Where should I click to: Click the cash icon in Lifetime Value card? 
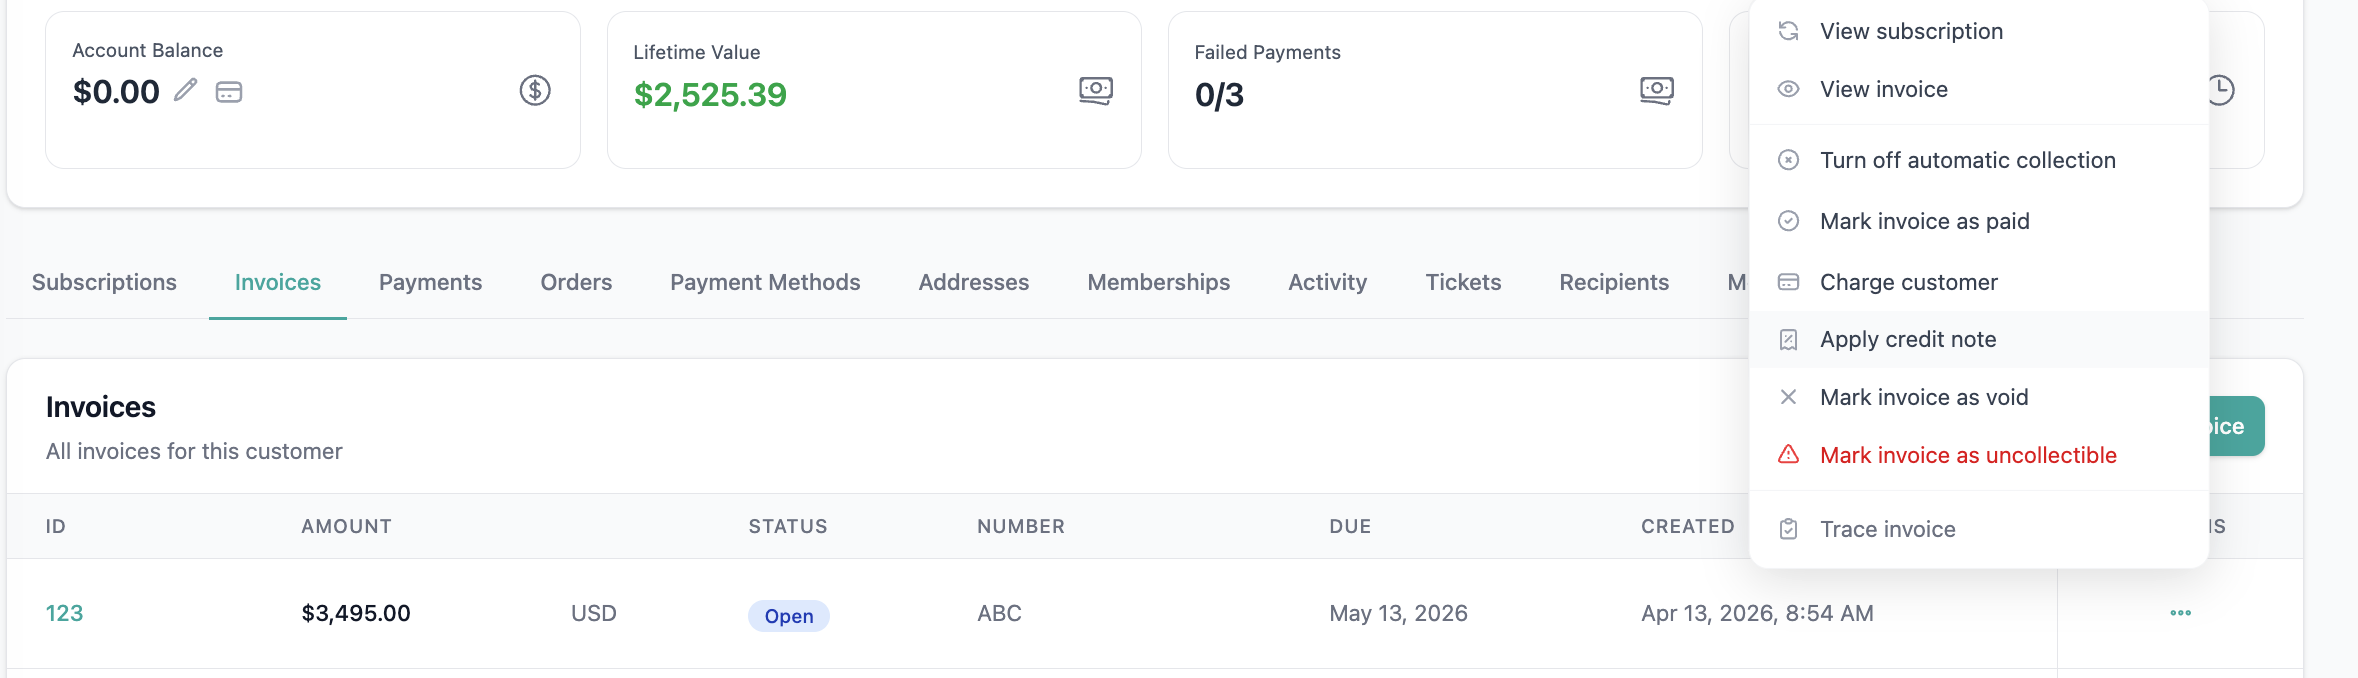1096,90
